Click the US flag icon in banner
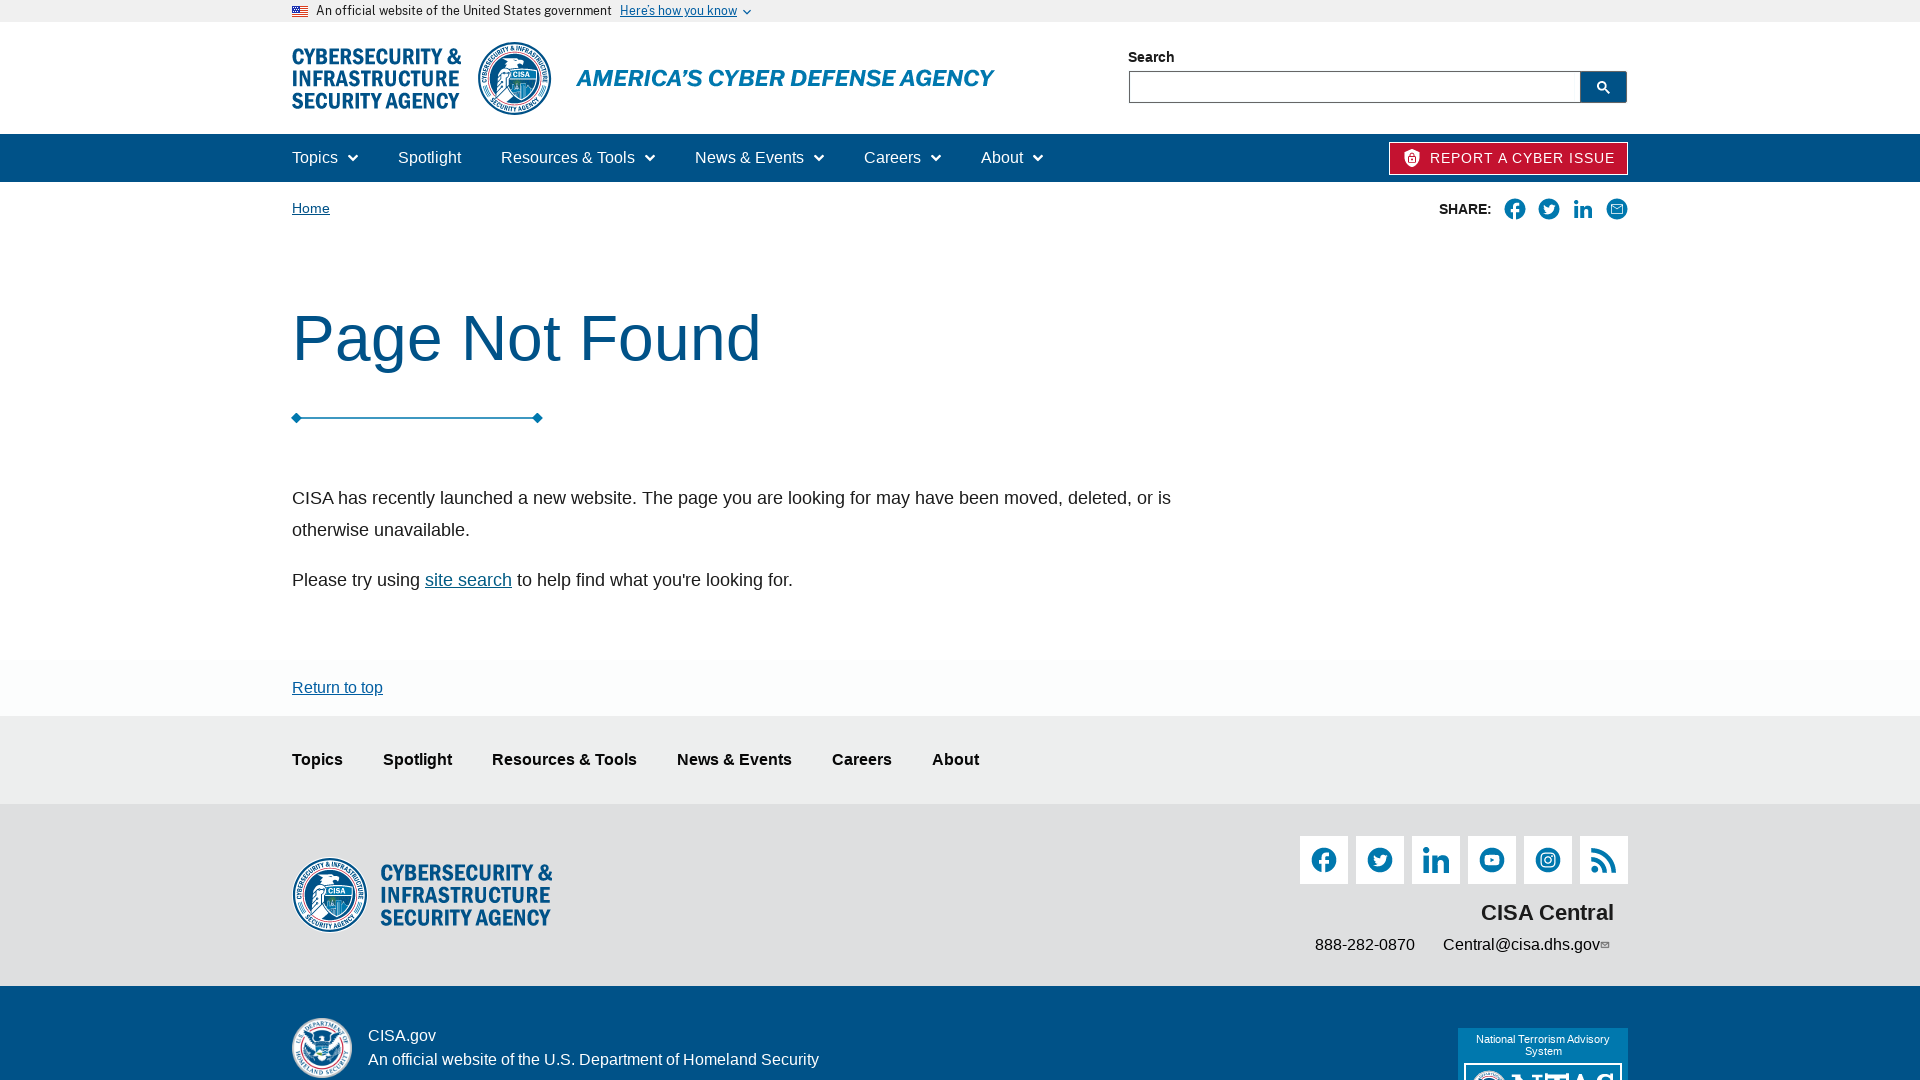 point(300,11)
